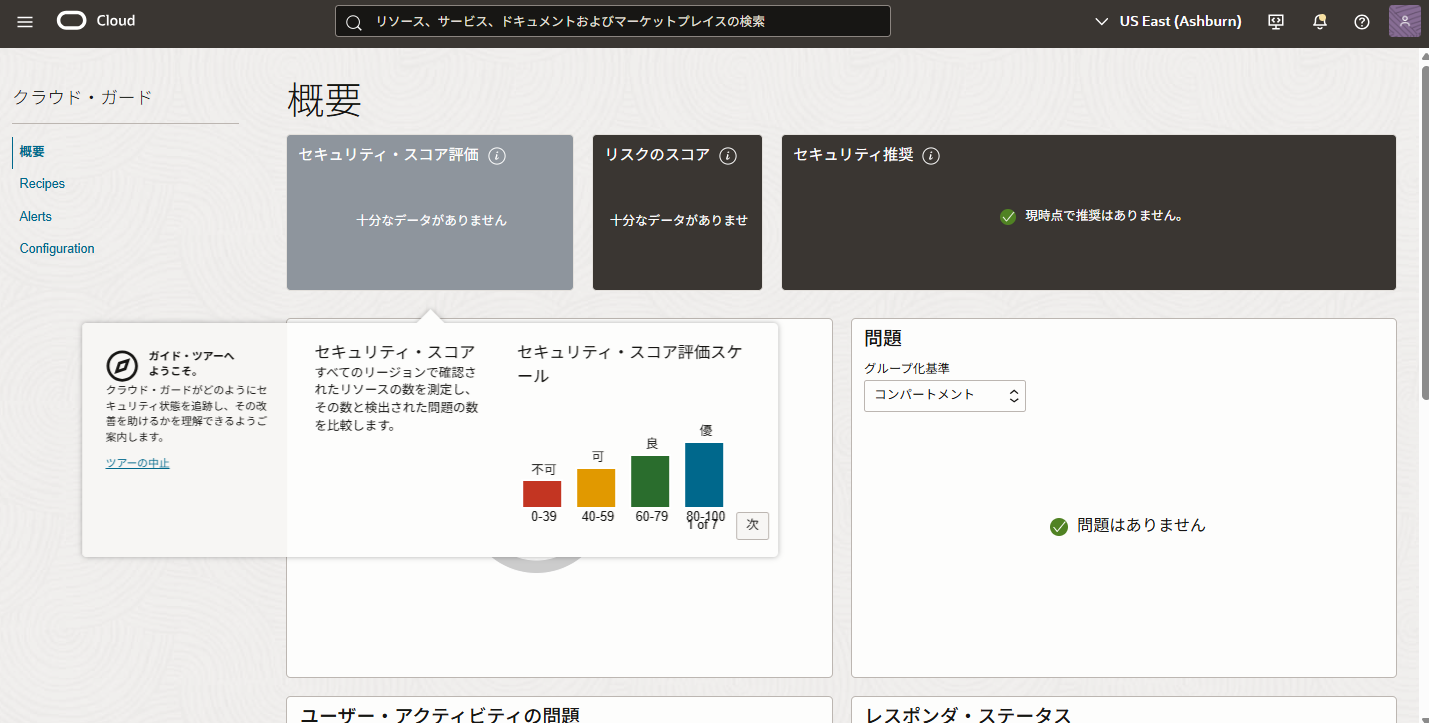
Task: Select 概要 in the sidebar
Action: coord(32,152)
